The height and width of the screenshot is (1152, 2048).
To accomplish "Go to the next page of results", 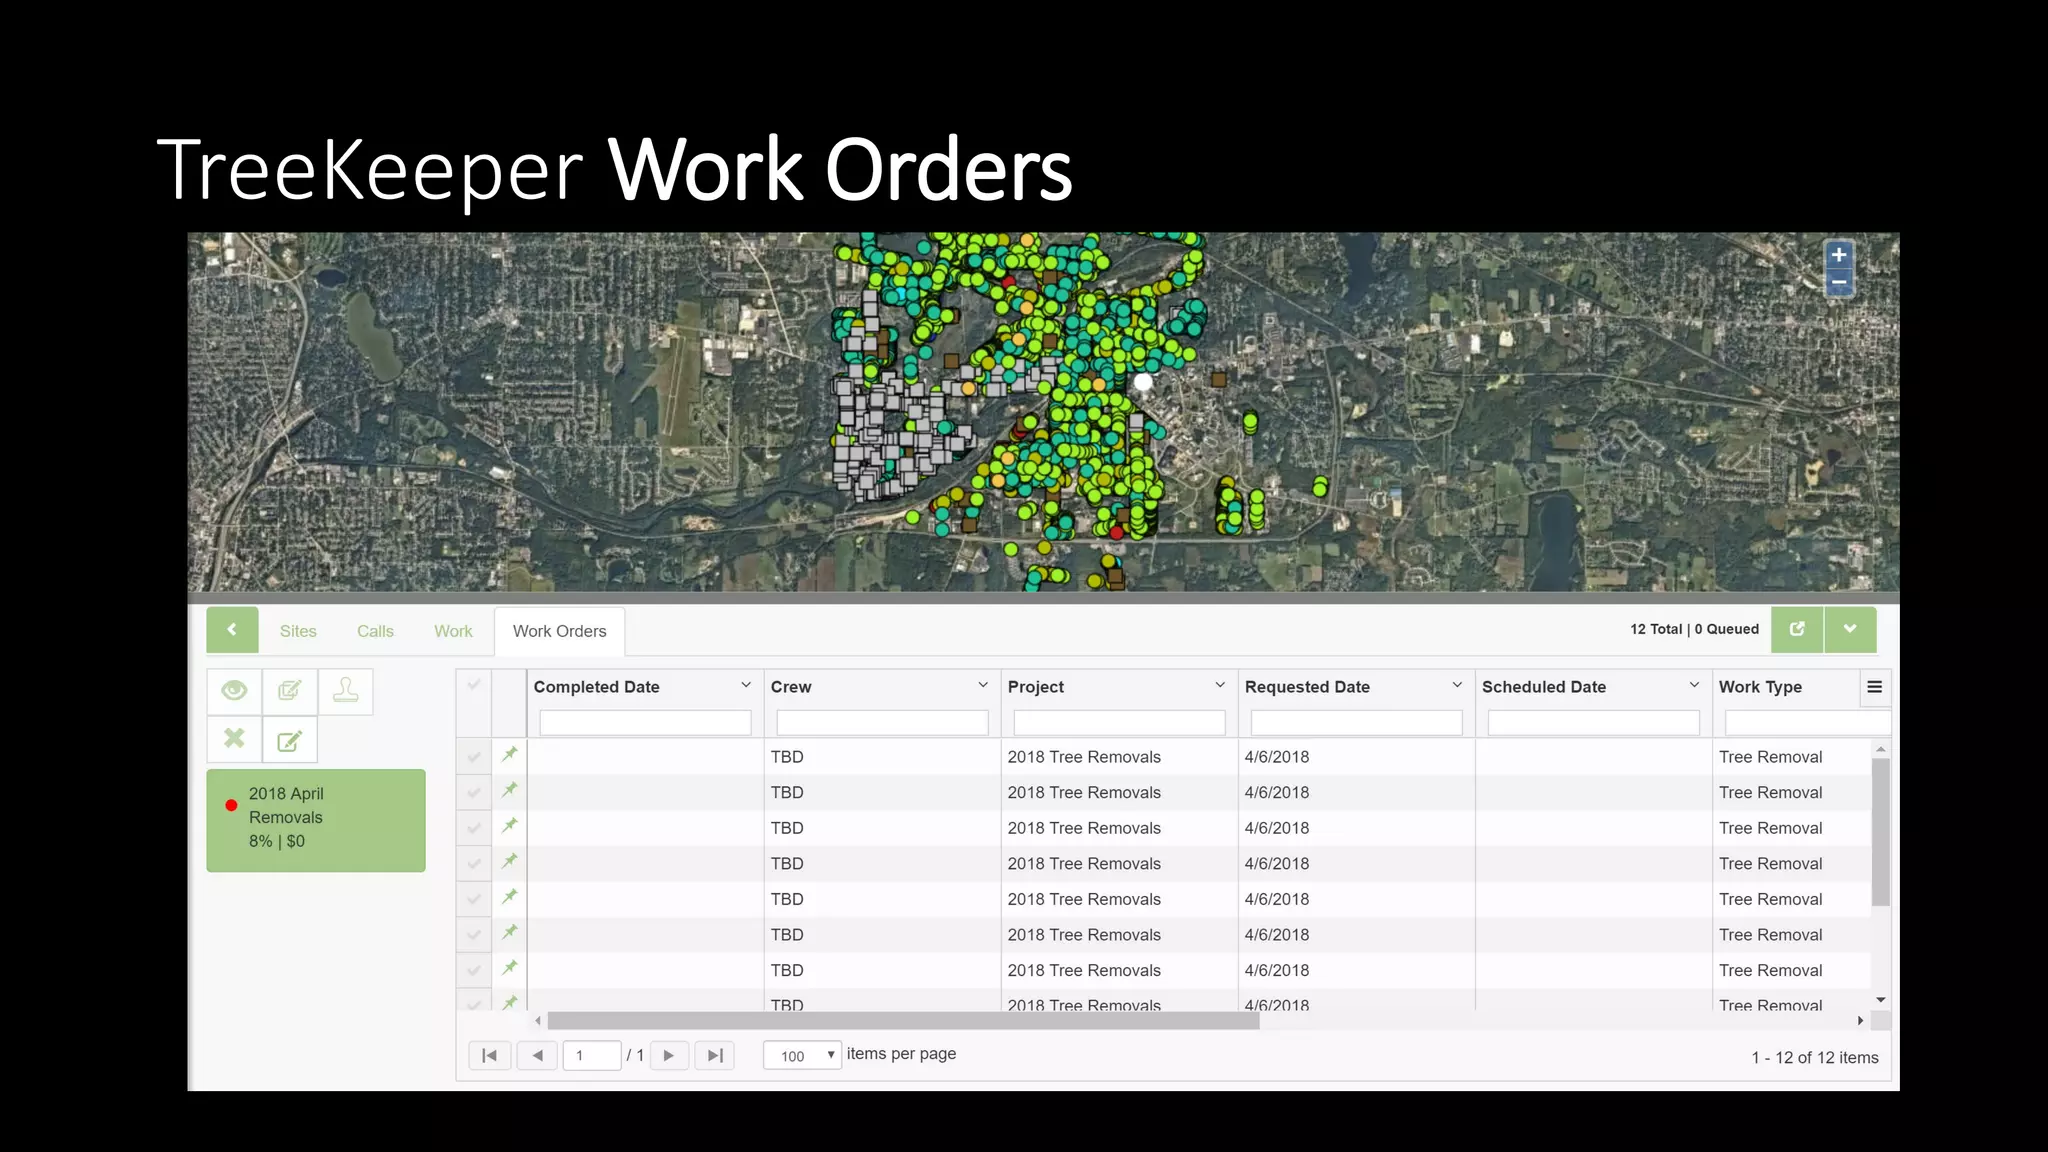I will coord(669,1055).
